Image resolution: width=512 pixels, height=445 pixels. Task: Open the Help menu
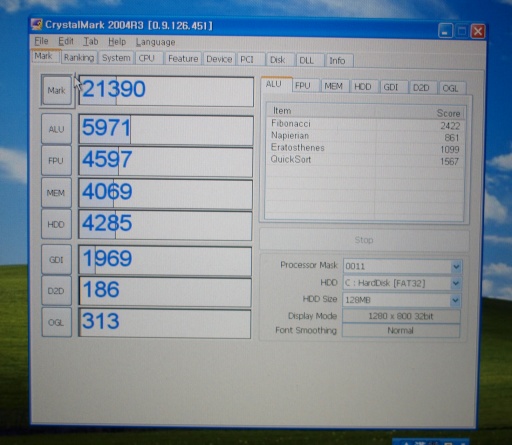coord(117,42)
